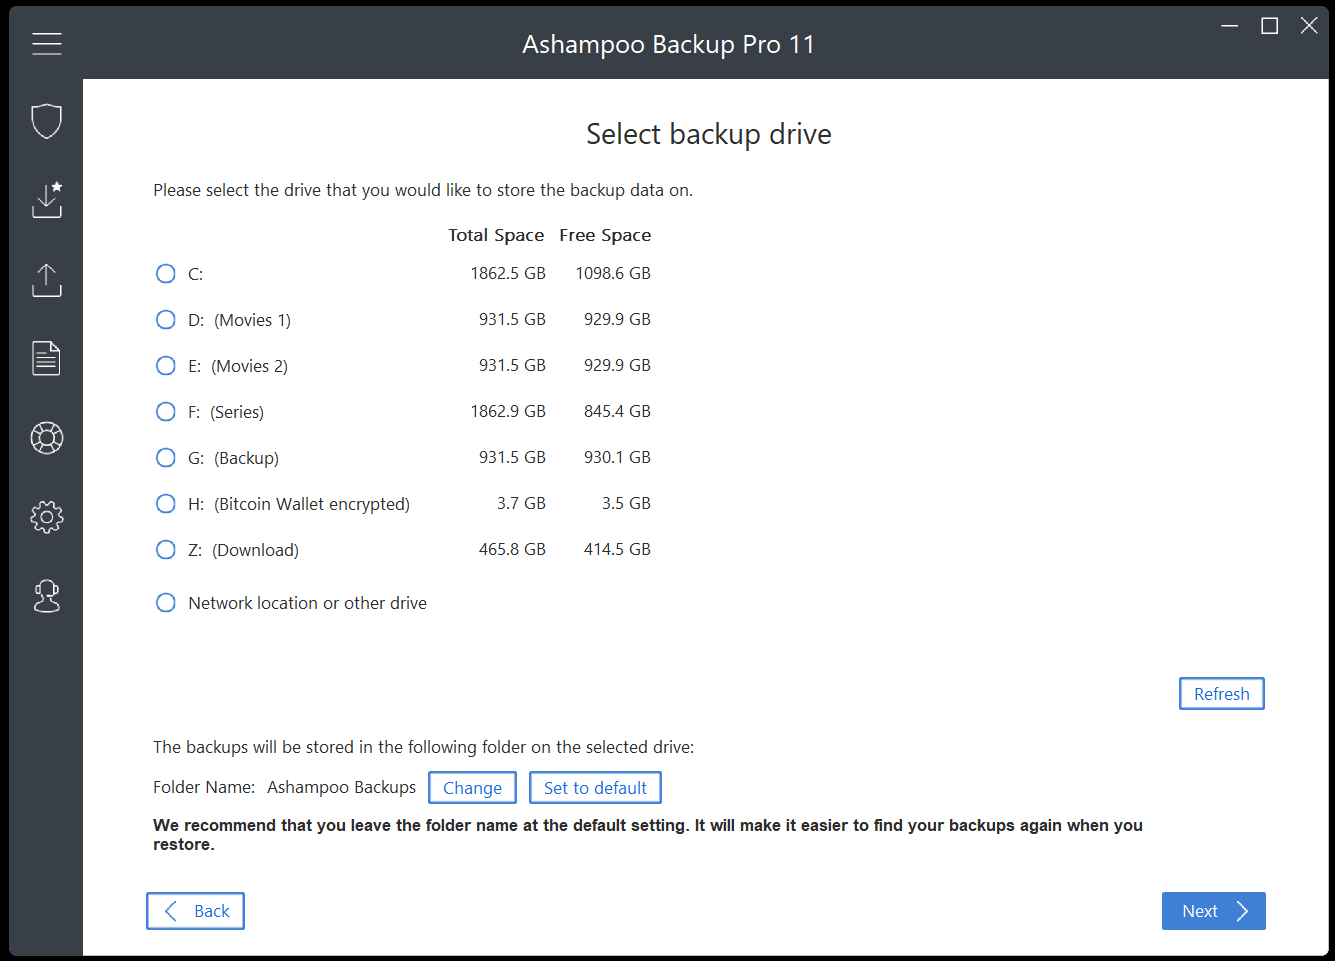This screenshot has height=961, width=1335.
Task: Click the new backup download-star icon
Action: (x=47, y=199)
